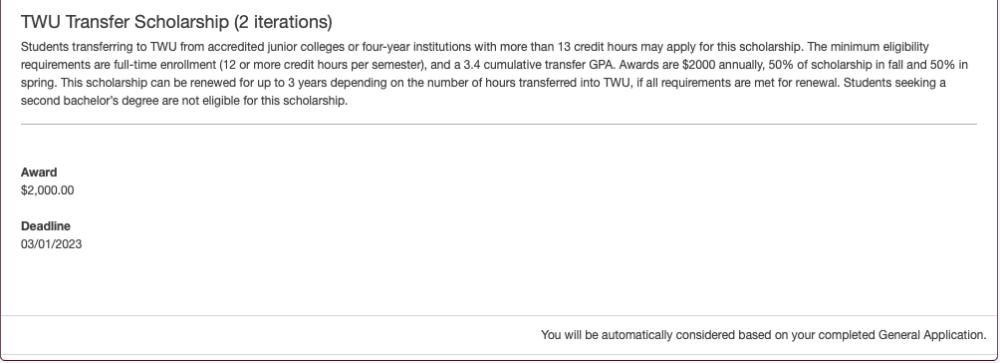Click the divider line below the description
1000x363 pixels.
499,124
